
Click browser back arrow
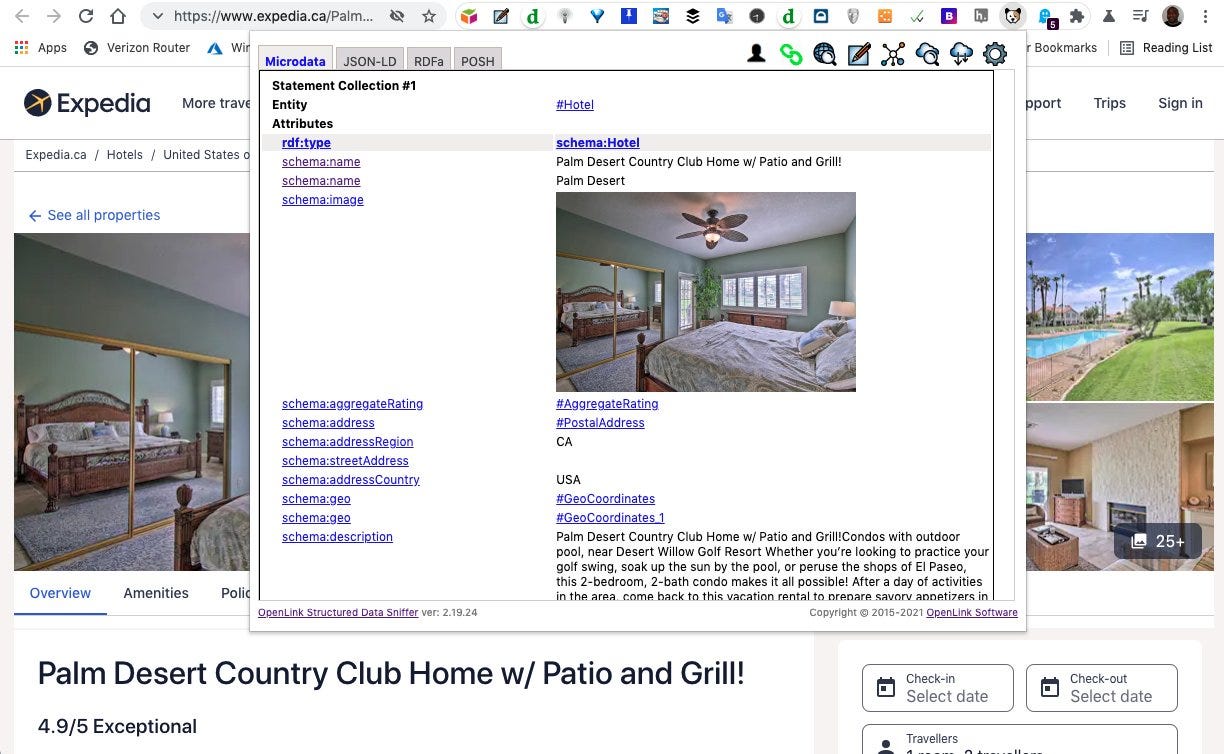[x=22, y=16]
